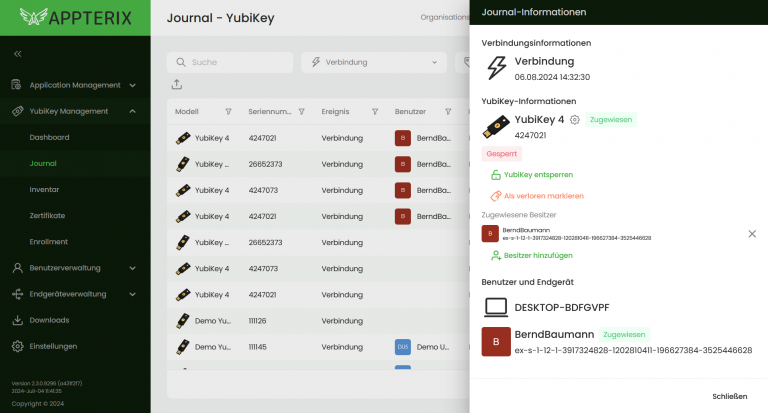
Task: Open Inventar page
Action: point(44,189)
